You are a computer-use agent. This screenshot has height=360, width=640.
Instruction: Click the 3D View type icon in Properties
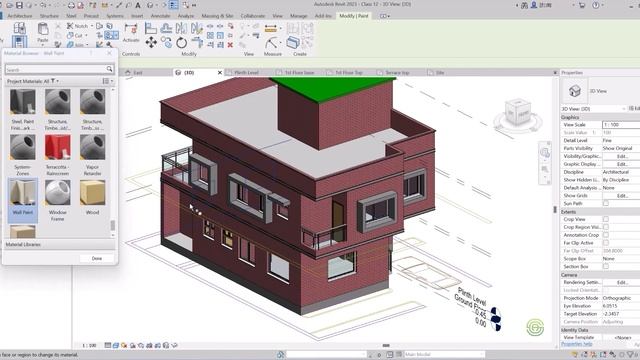(575, 91)
